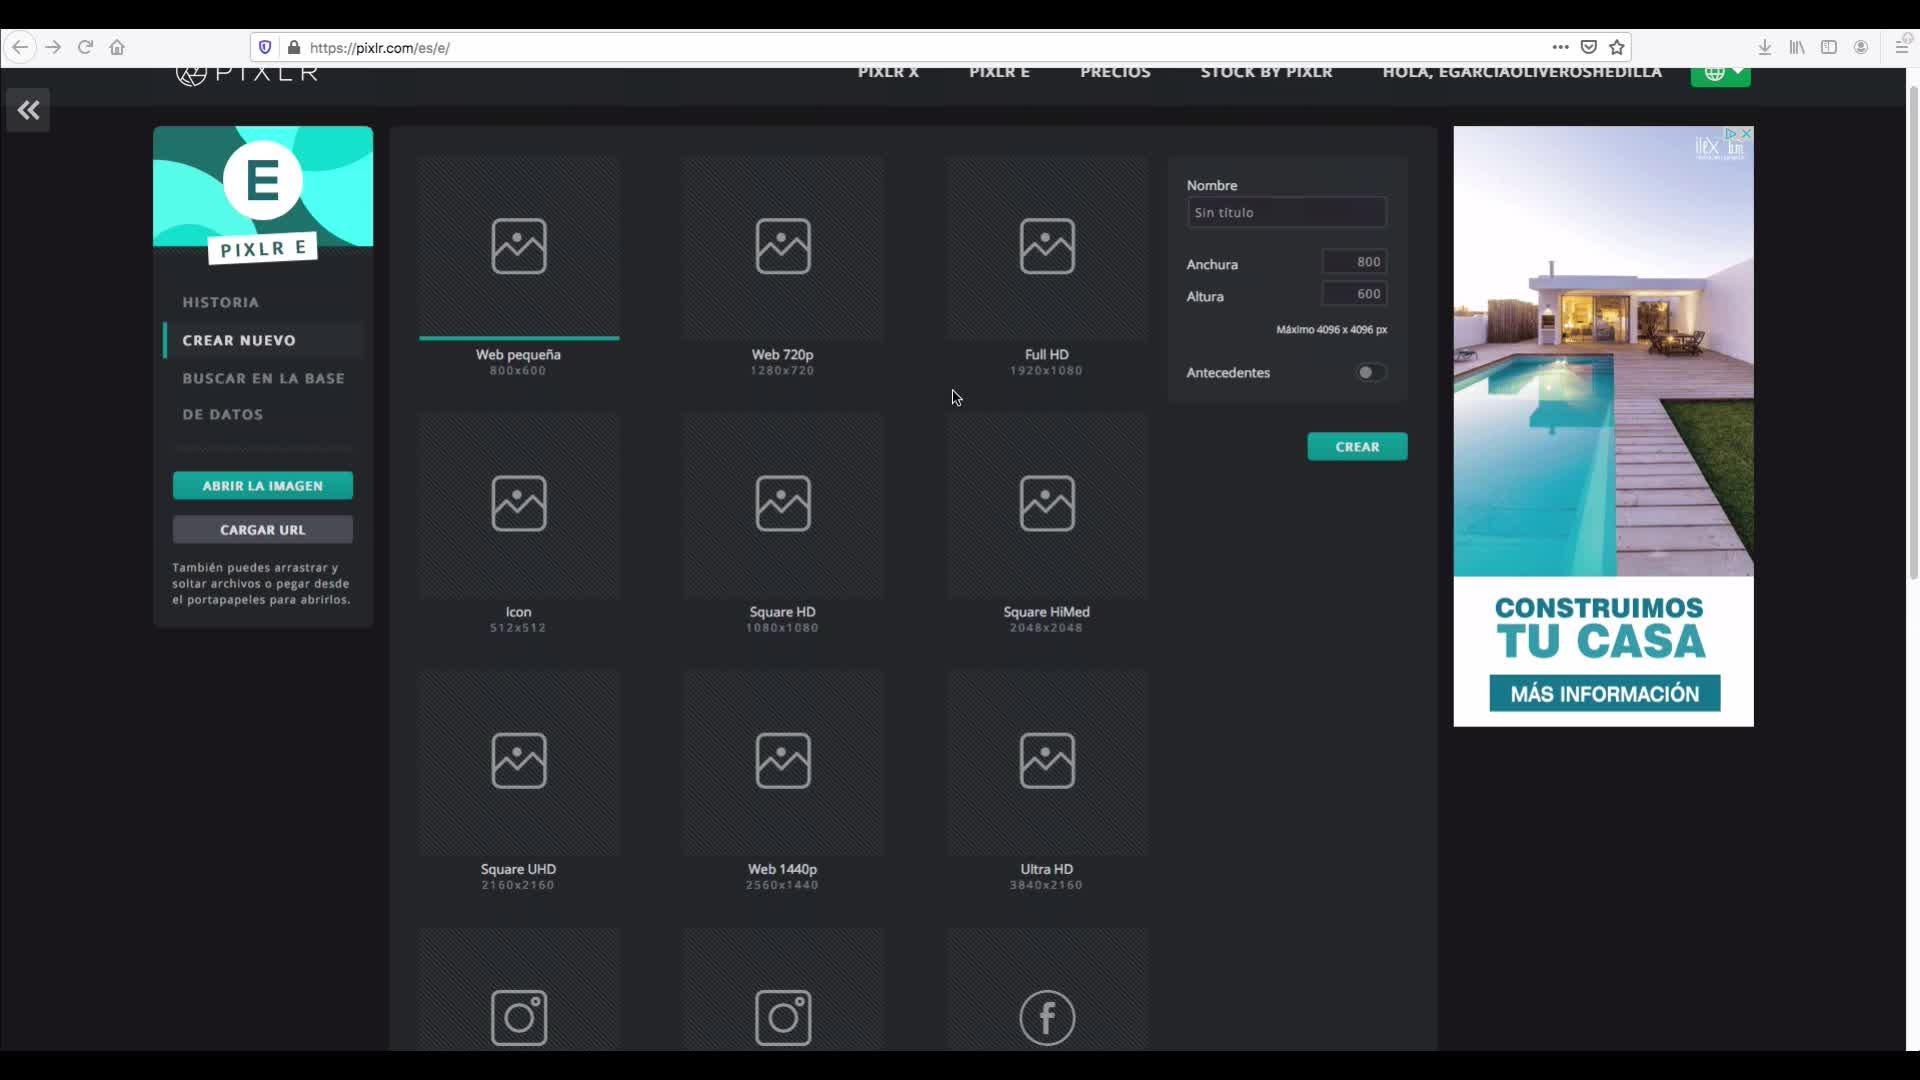Choose the first Instagram preset icon
The image size is (1920, 1080).
518,1017
